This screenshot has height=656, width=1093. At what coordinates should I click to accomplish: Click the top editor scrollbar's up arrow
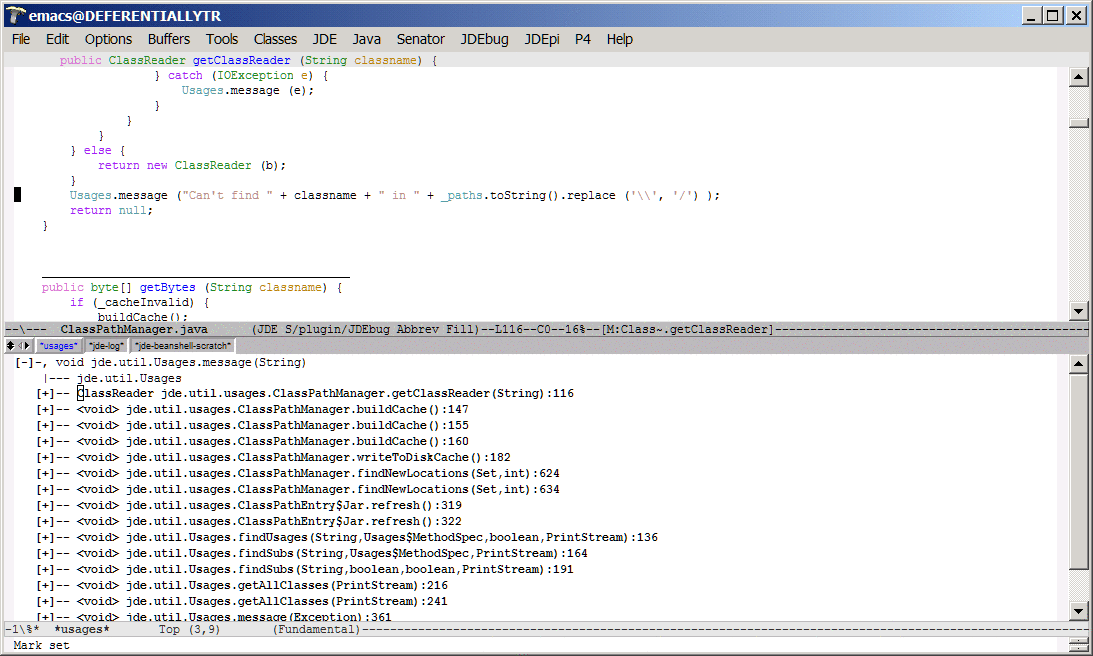coord(1078,78)
